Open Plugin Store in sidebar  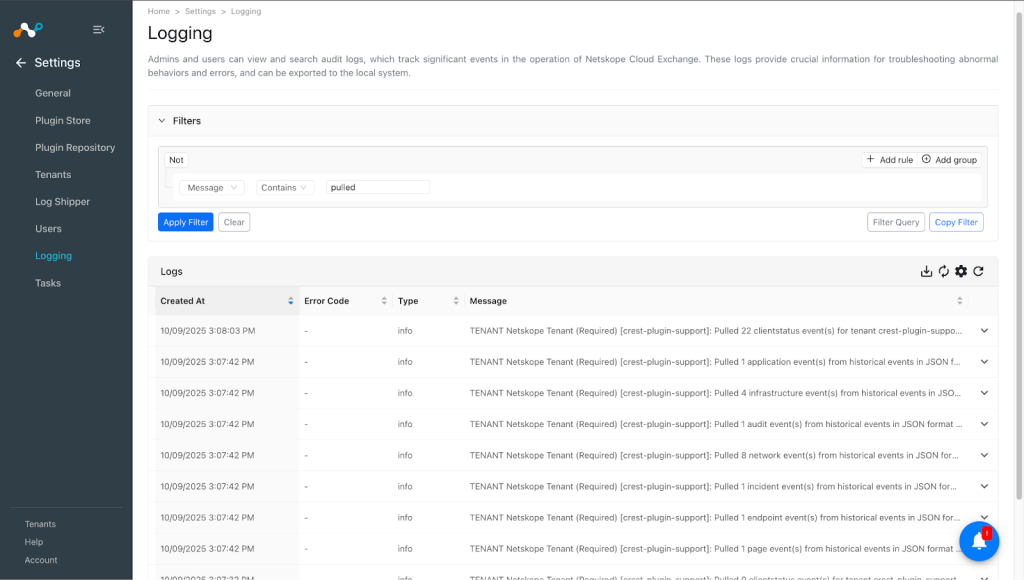(63, 121)
